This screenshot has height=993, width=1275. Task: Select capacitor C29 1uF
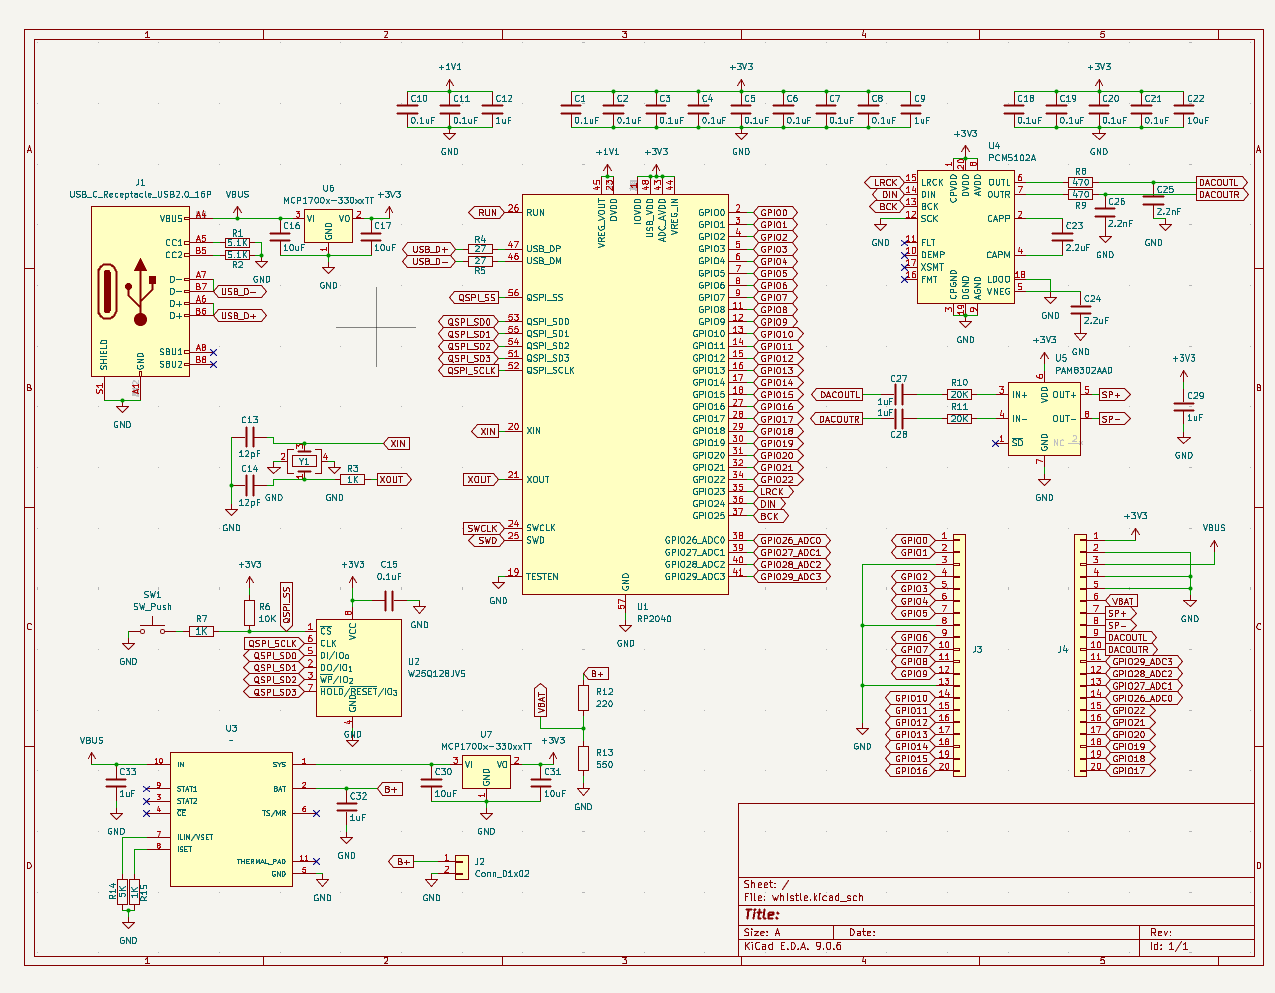pyautogui.click(x=1184, y=407)
